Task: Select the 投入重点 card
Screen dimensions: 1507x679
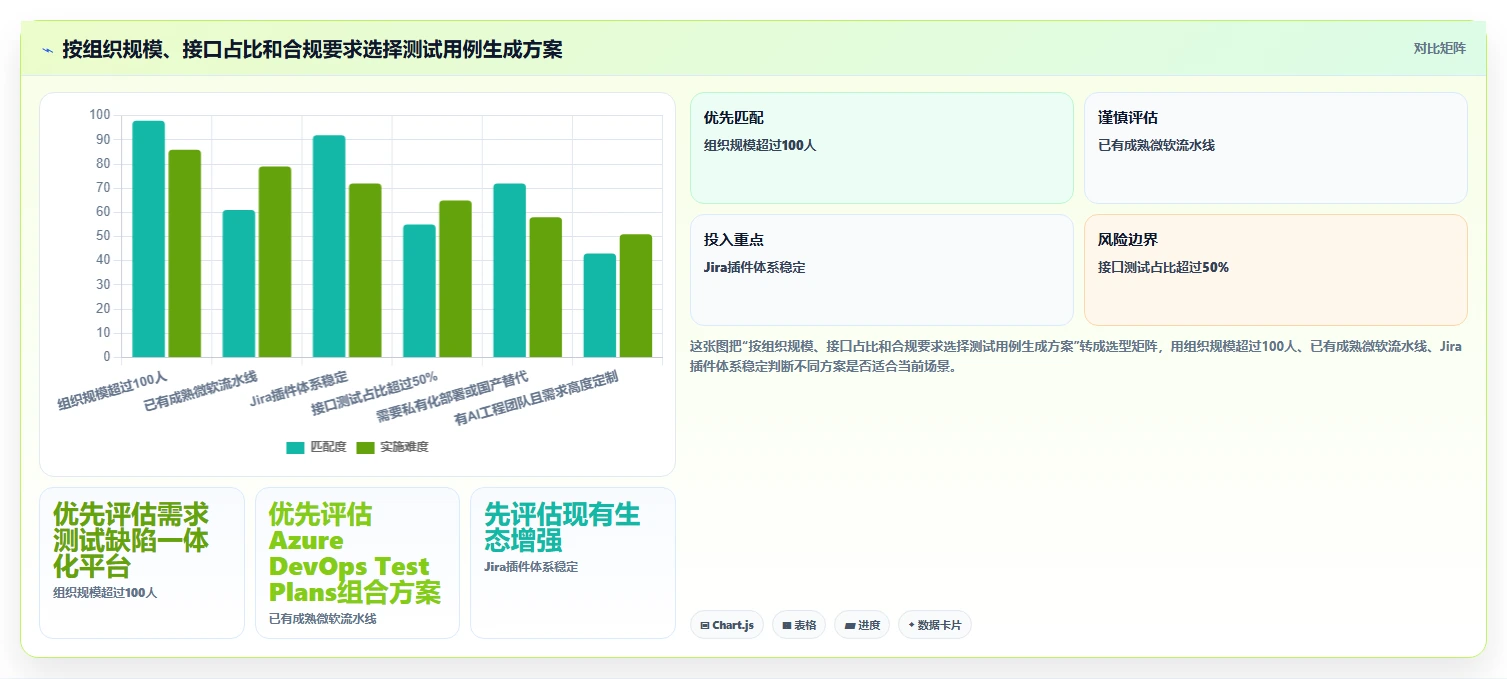Action: coord(881,270)
